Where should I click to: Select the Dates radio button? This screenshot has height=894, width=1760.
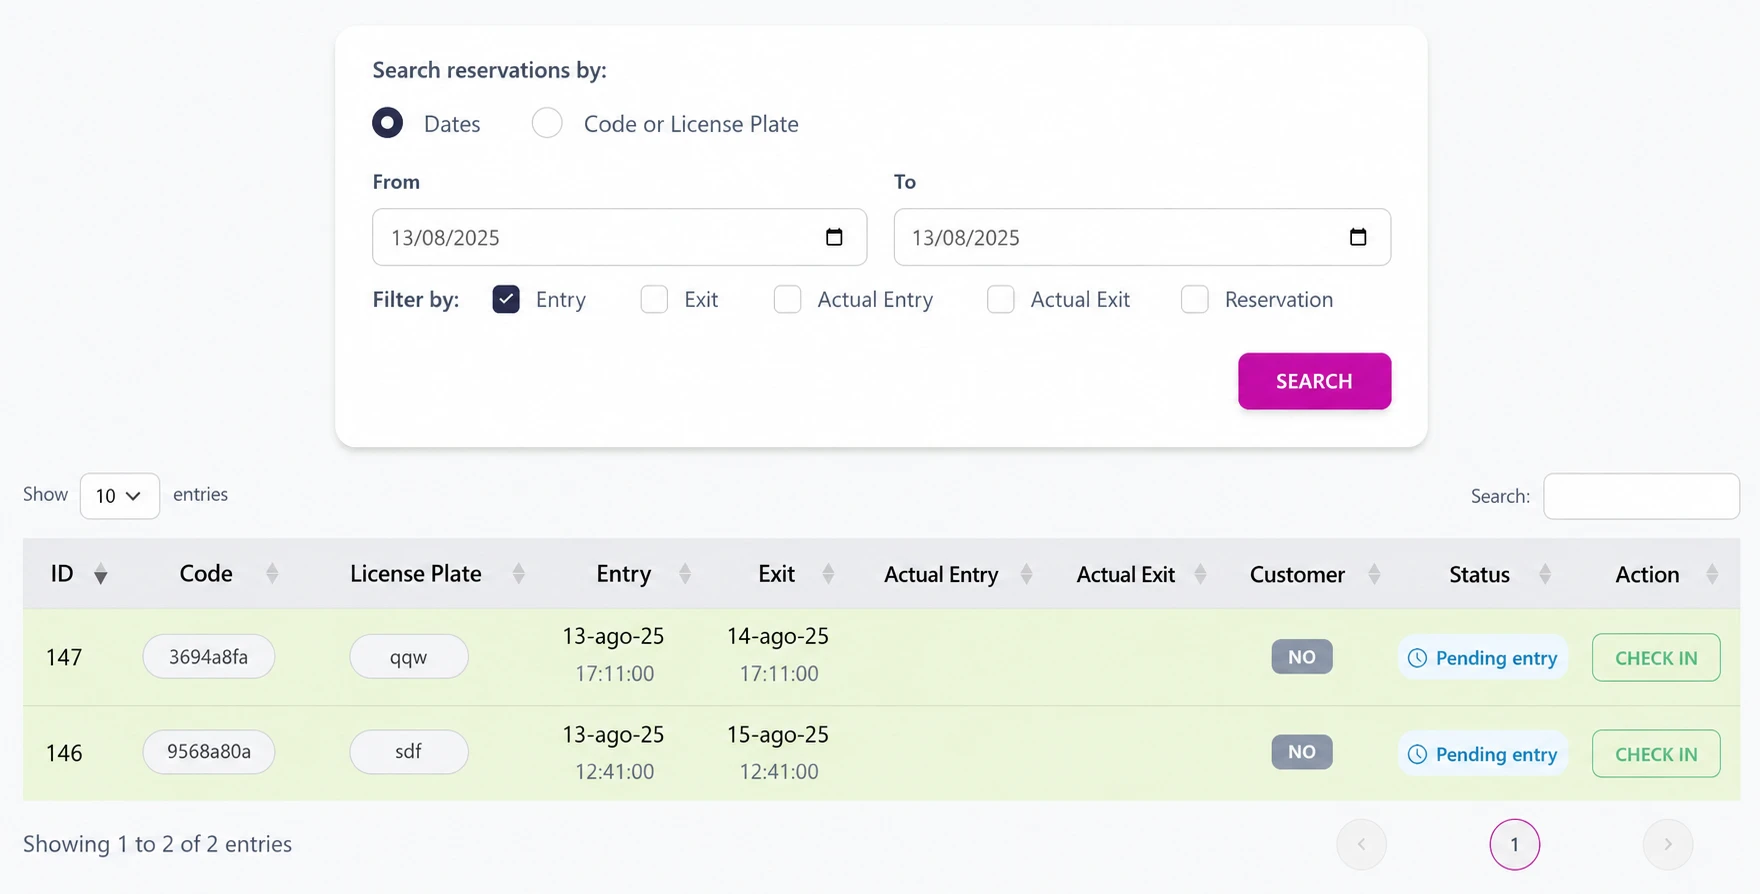[387, 123]
